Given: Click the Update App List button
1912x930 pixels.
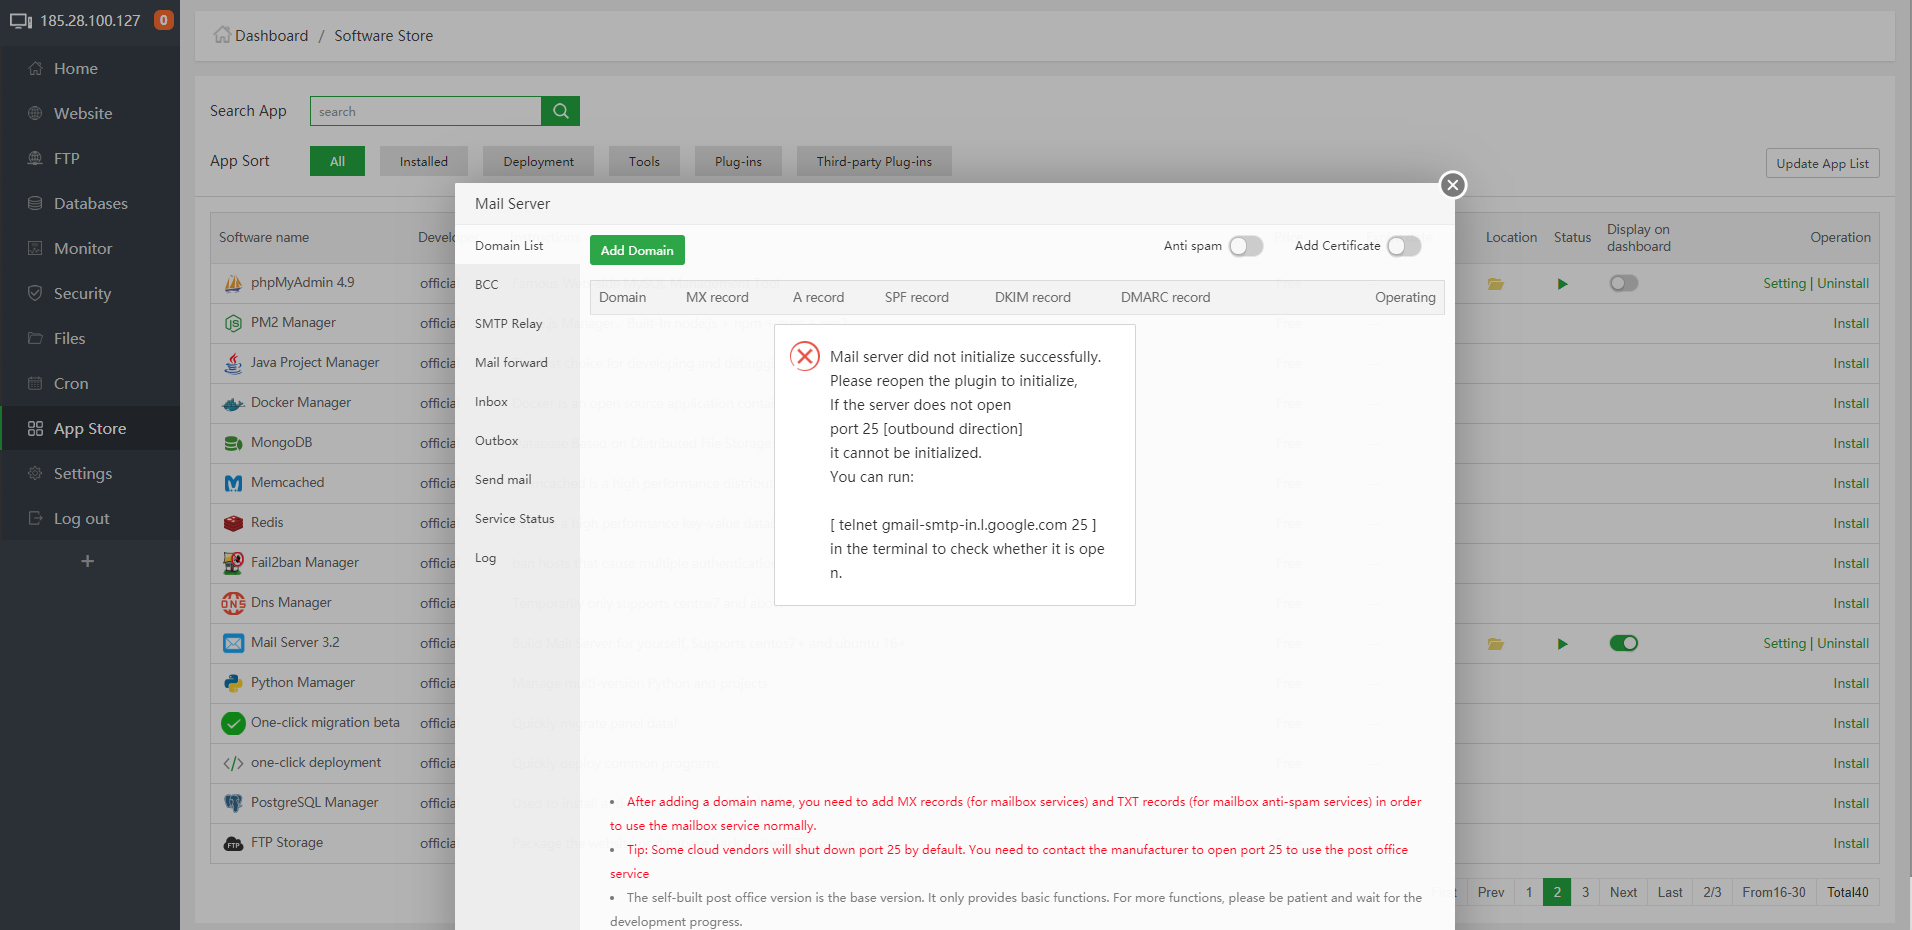Looking at the screenshot, I should pos(1822,162).
